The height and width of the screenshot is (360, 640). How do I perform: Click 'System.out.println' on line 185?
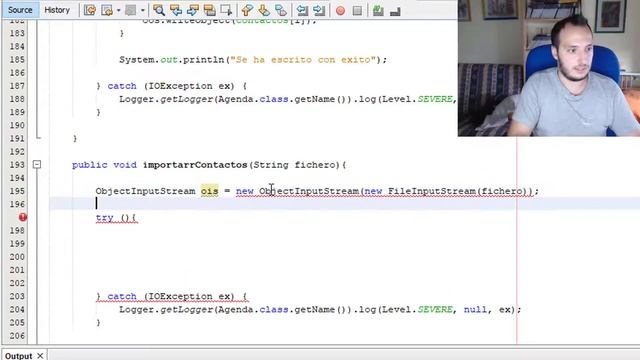171,60
